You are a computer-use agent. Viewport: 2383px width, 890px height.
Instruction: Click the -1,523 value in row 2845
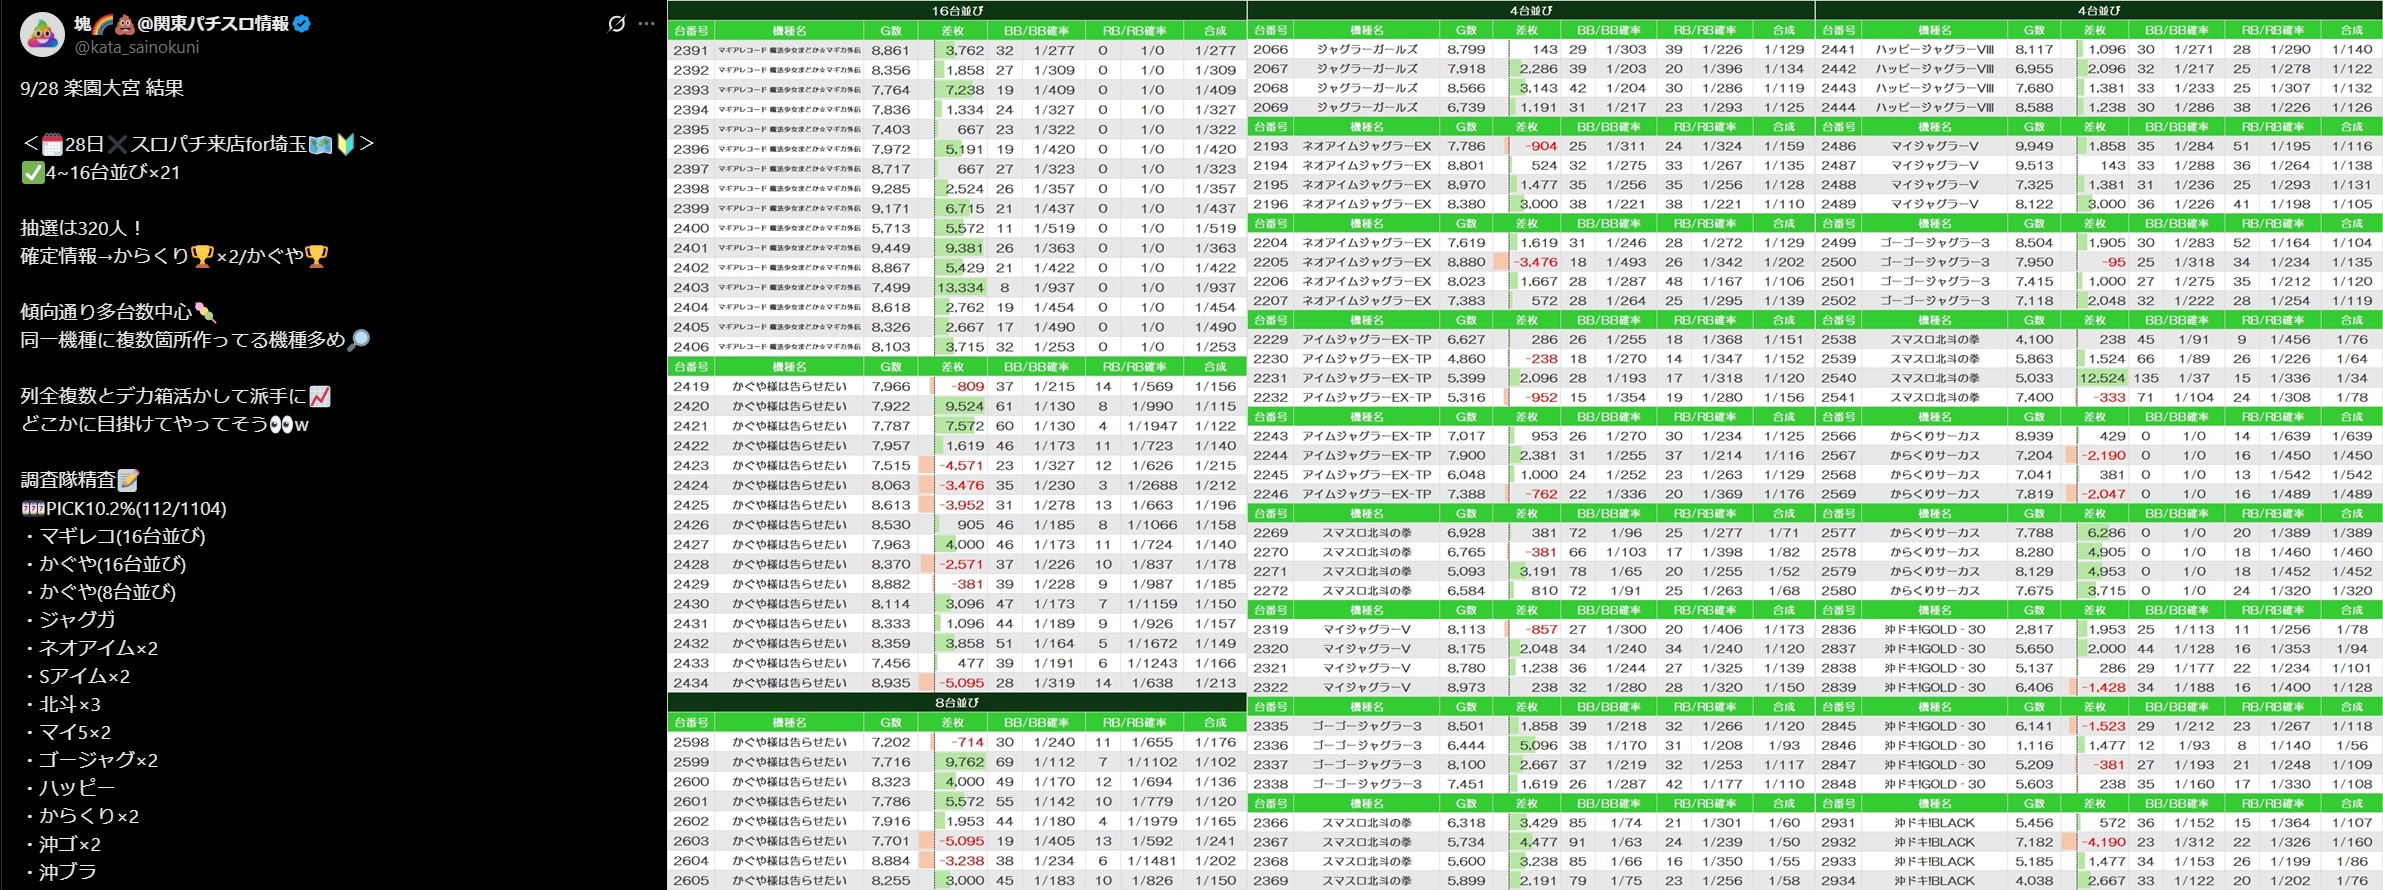coord(2103,726)
